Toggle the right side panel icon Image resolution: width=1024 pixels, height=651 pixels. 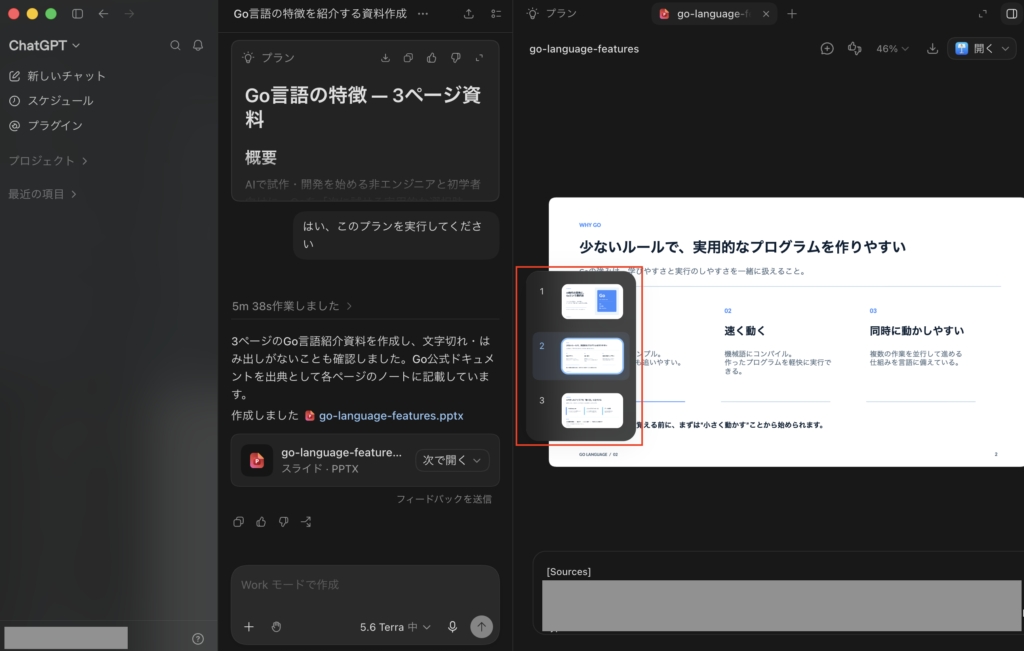(1011, 14)
